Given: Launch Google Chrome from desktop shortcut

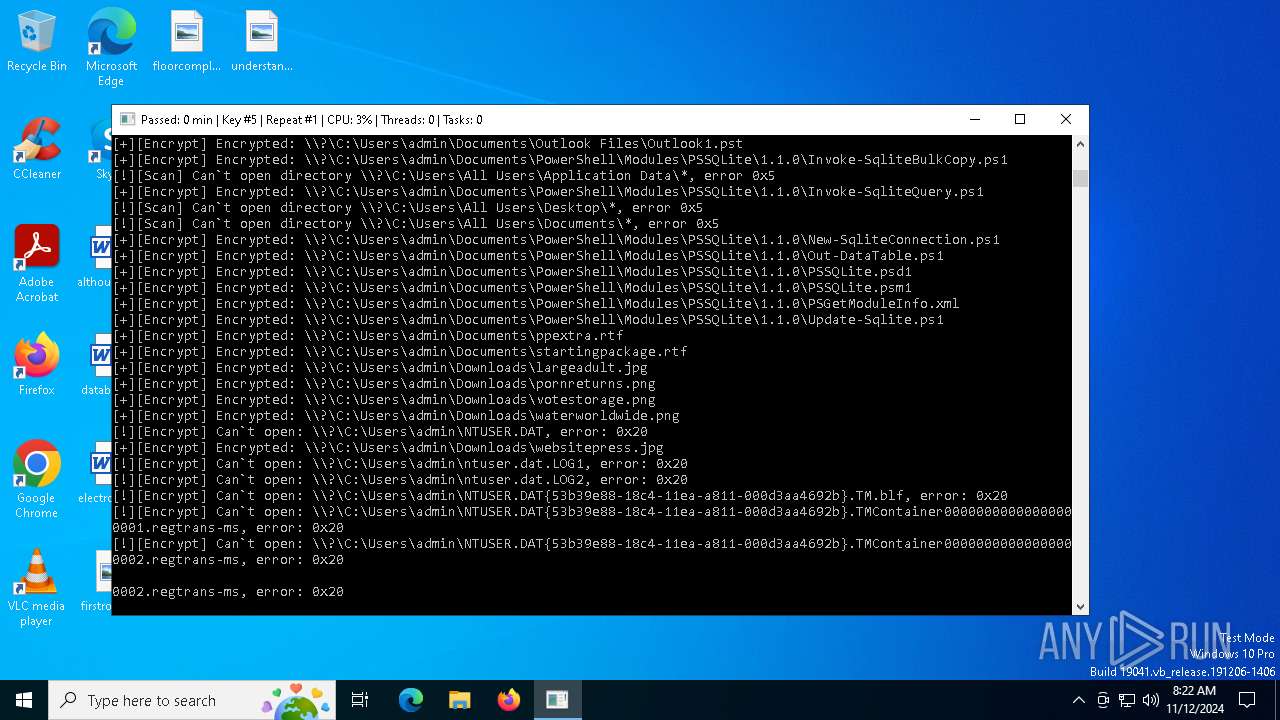Looking at the screenshot, I should [x=37, y=479].
